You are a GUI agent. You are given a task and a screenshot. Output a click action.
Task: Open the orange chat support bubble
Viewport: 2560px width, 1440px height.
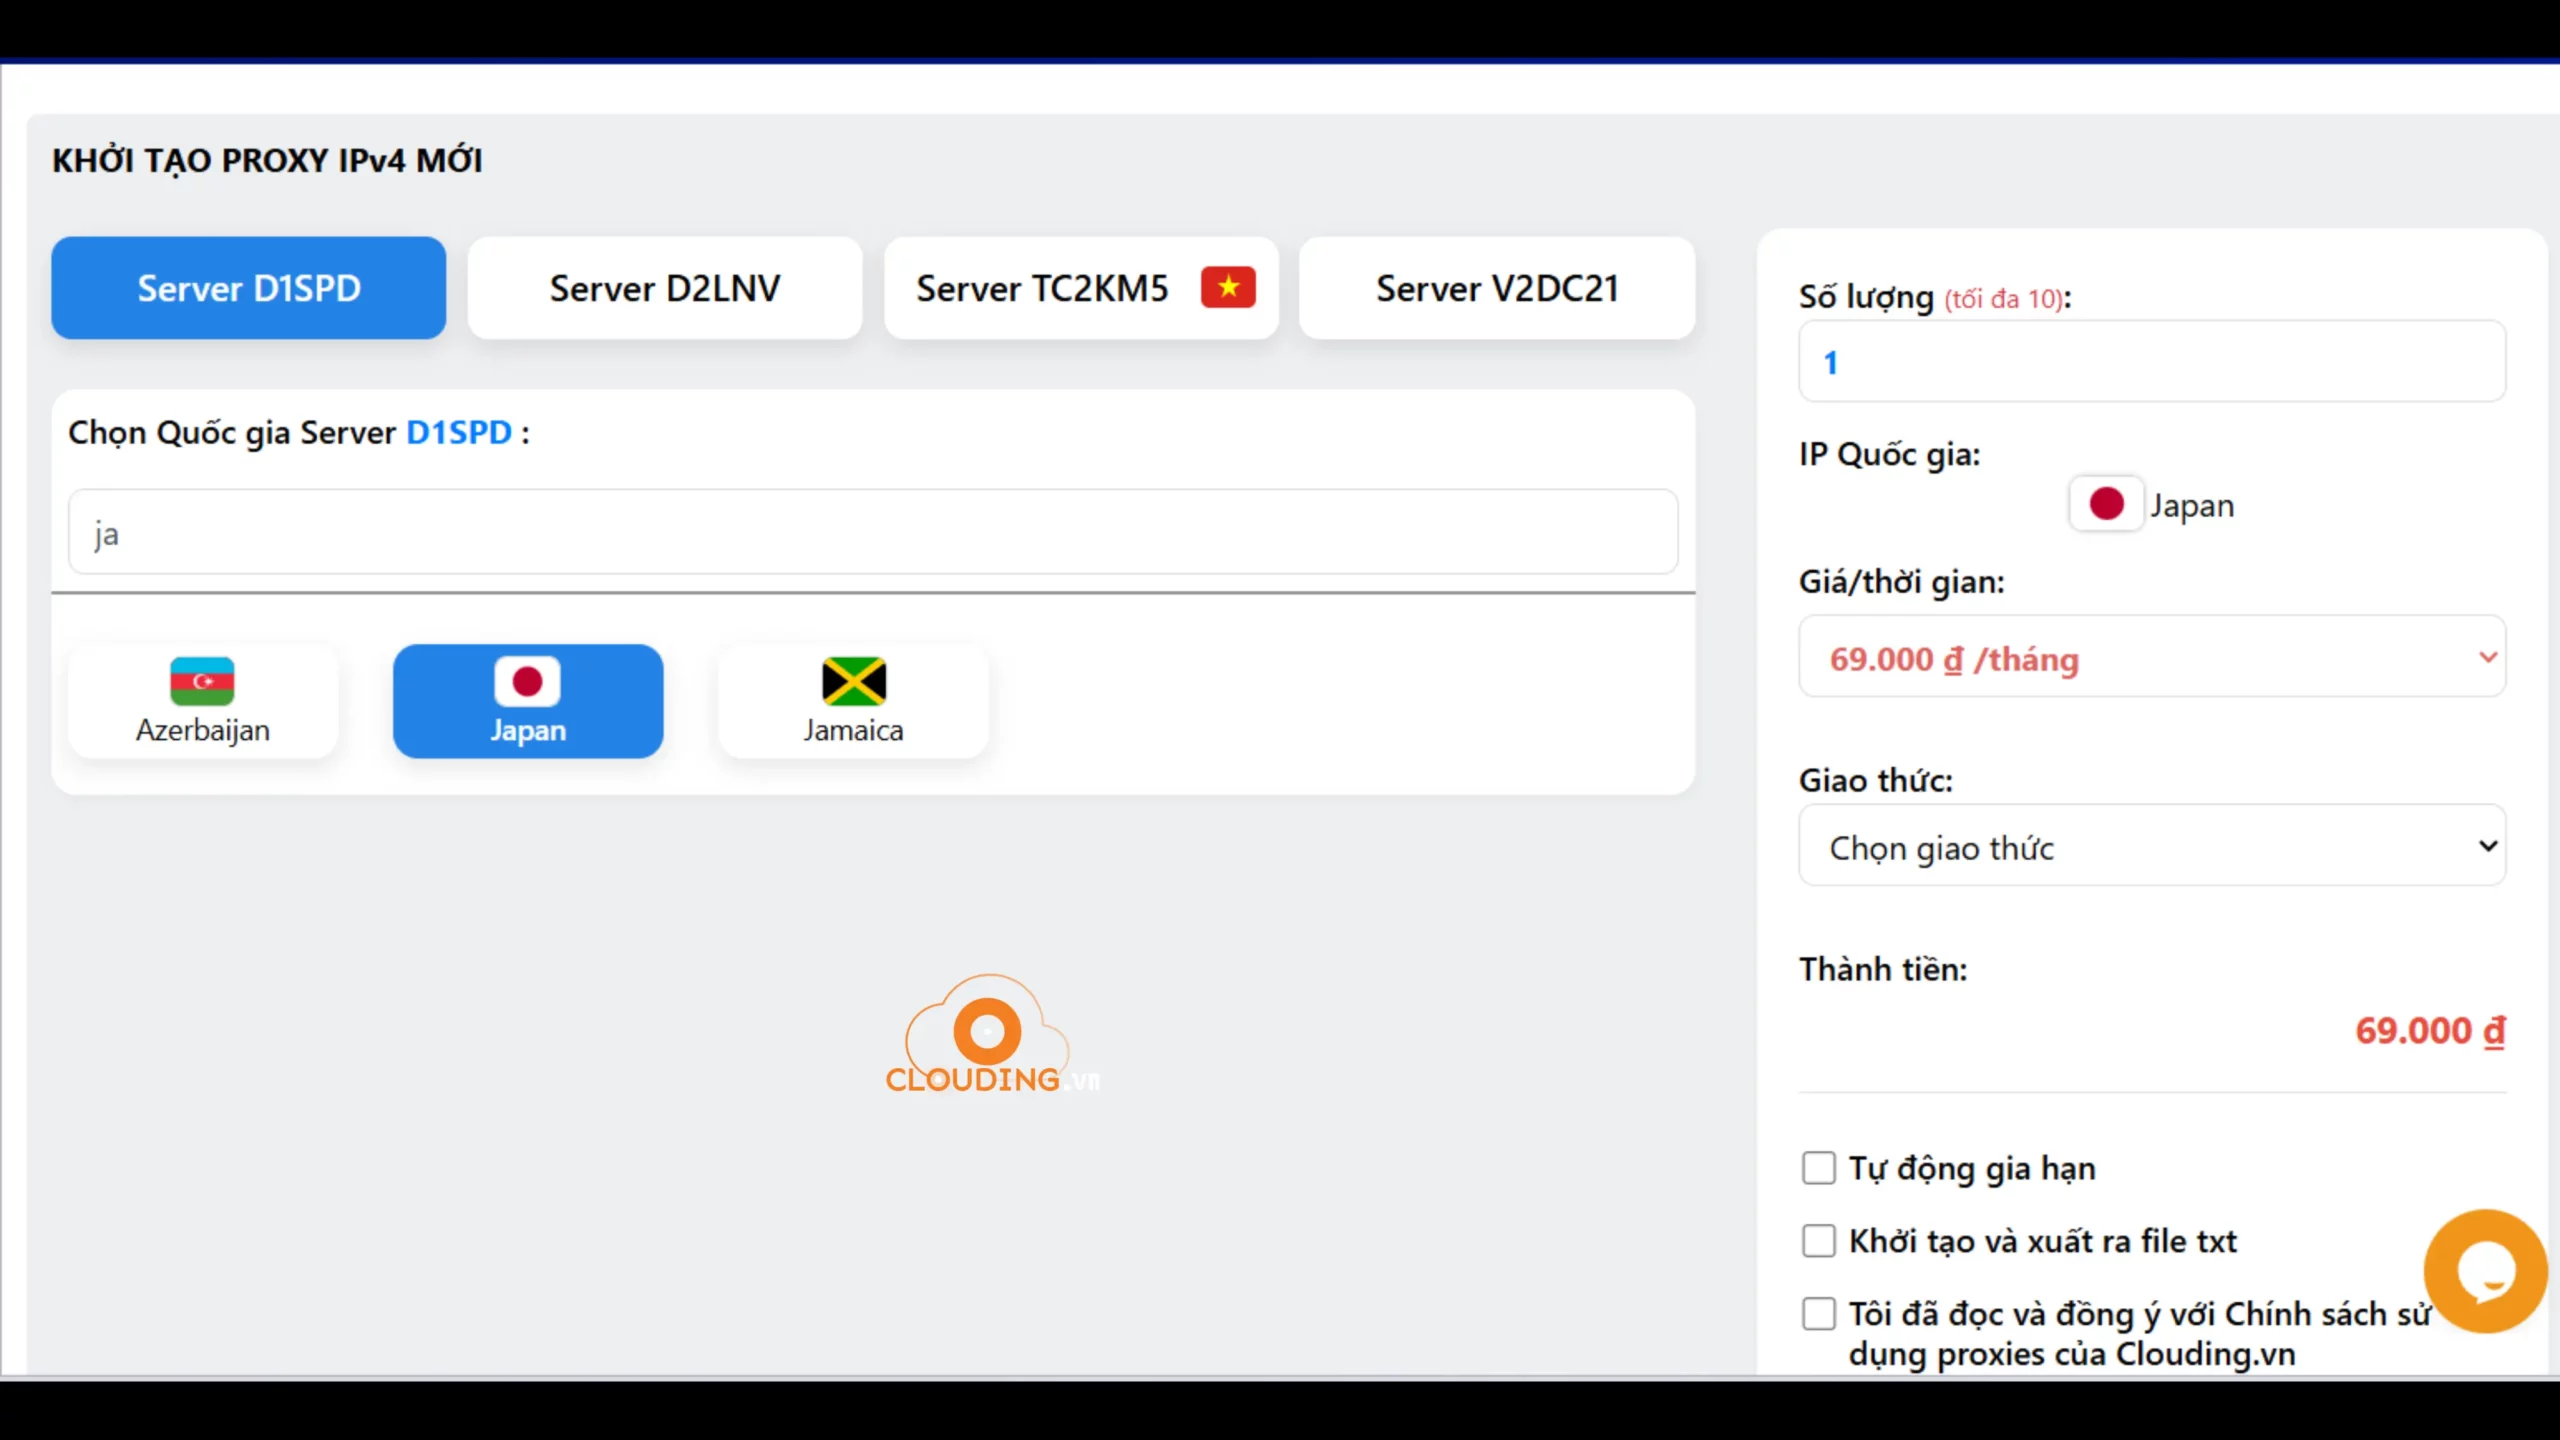(2484, 1270)
